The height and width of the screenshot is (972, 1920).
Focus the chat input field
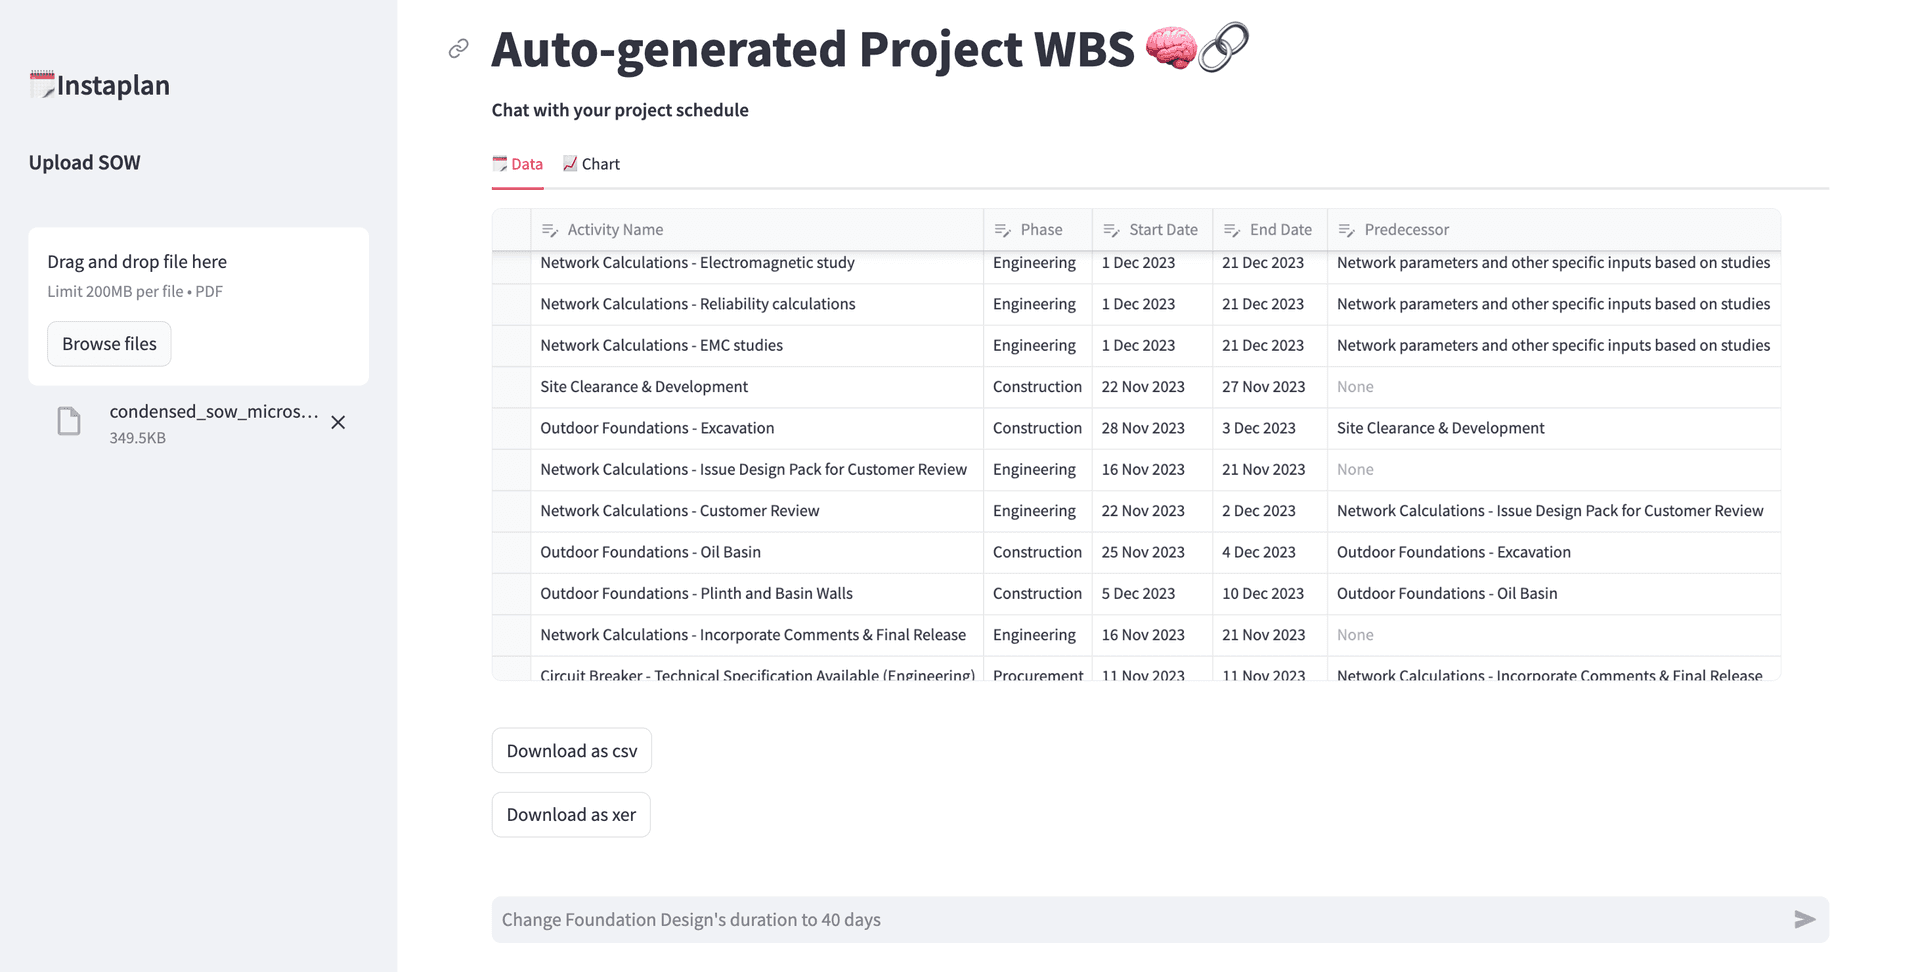point(1140,920)
